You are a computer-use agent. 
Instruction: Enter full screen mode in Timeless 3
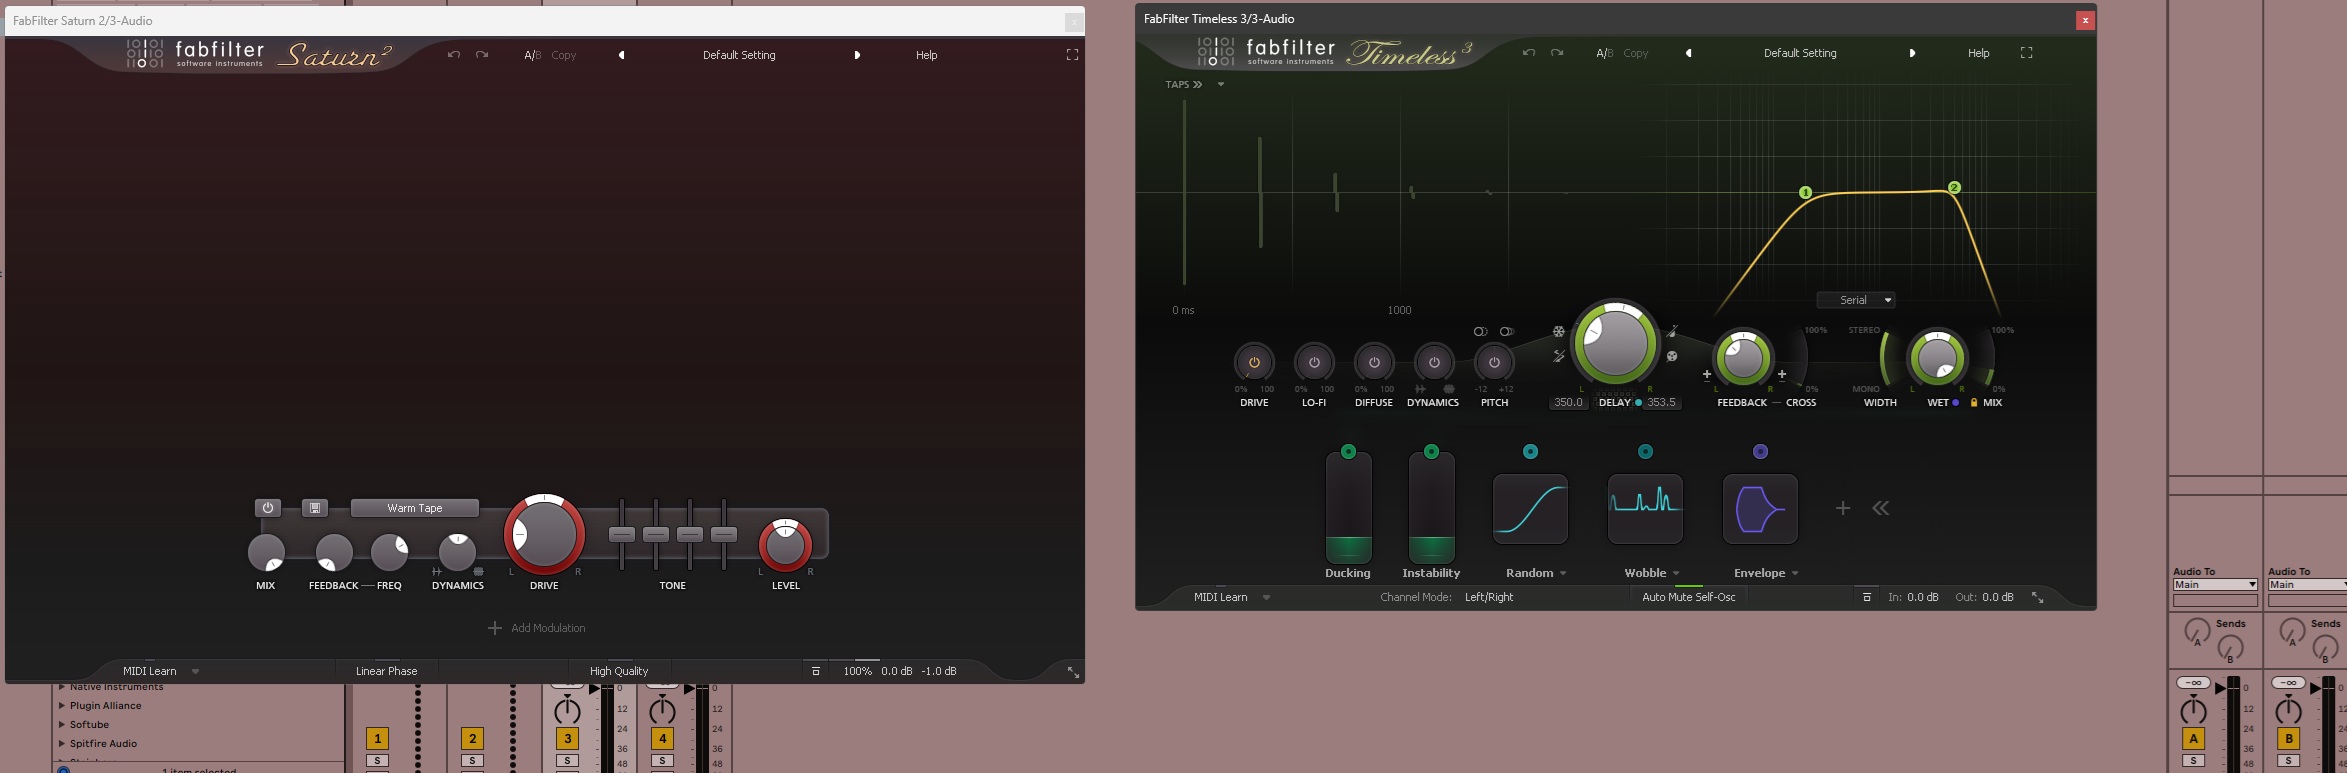coord(2026,53)
